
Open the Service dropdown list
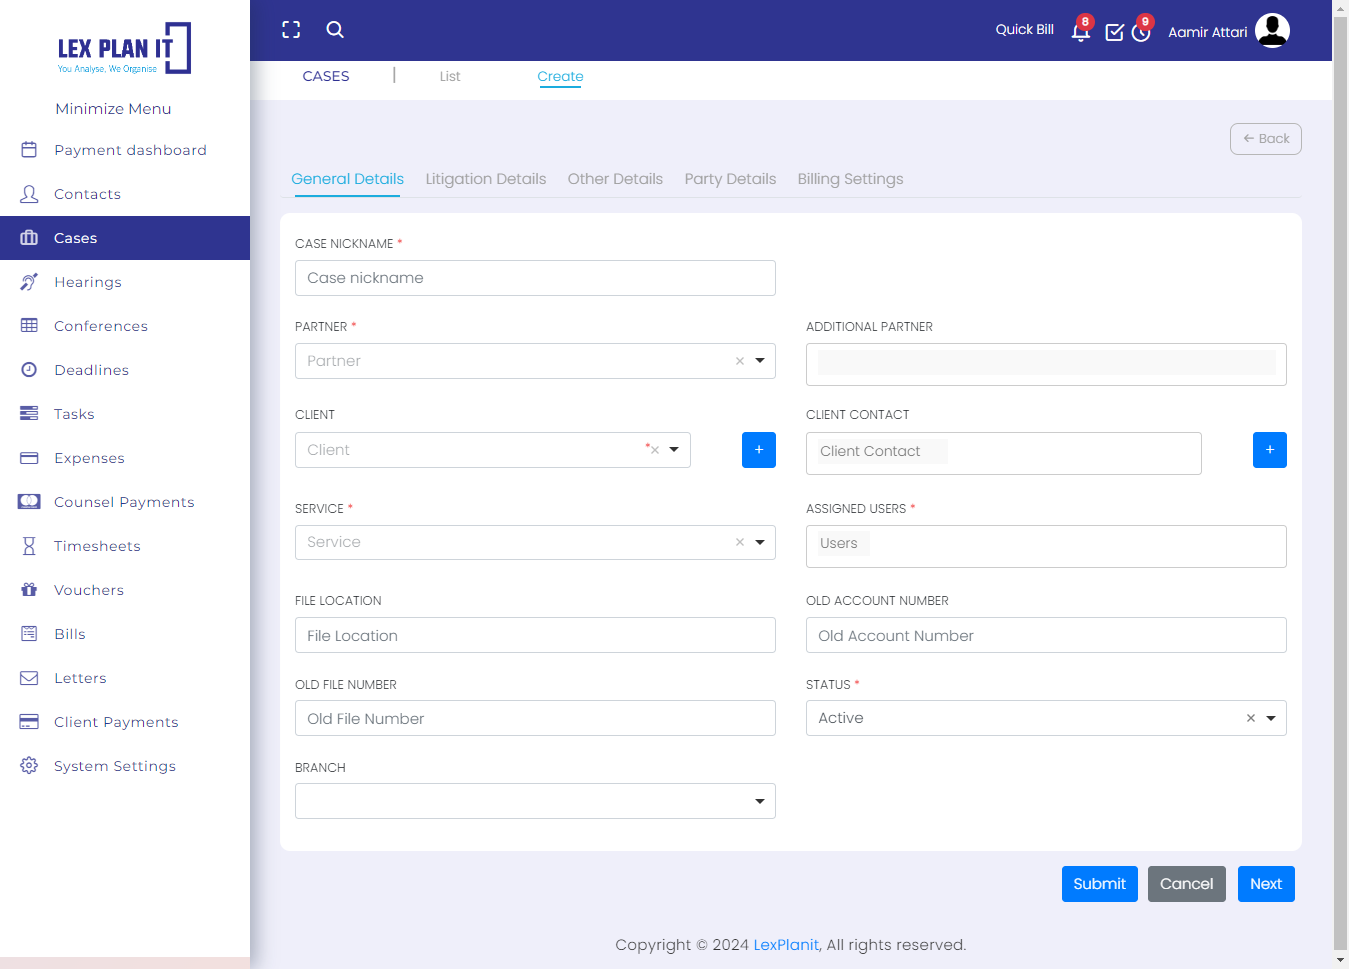760,542
